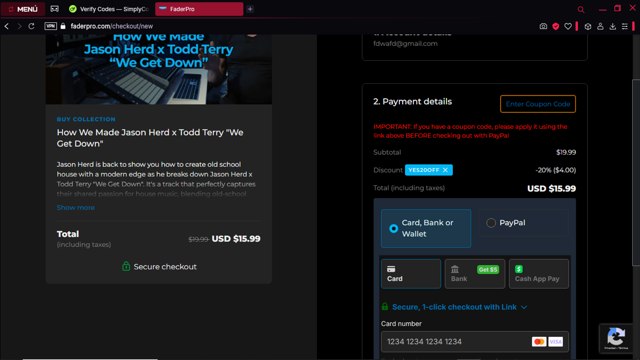This screenshot has width=640, height=360.
Task: Click the Mastercard logo icon
Action: click(539, 342)
